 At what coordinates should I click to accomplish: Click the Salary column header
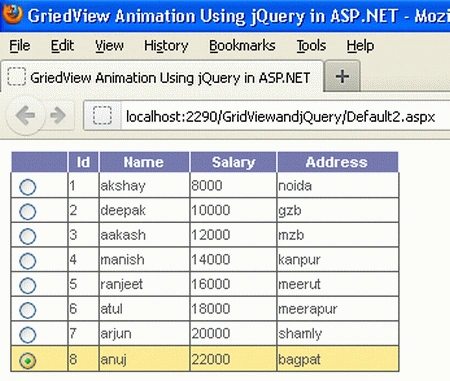(233, 162)
